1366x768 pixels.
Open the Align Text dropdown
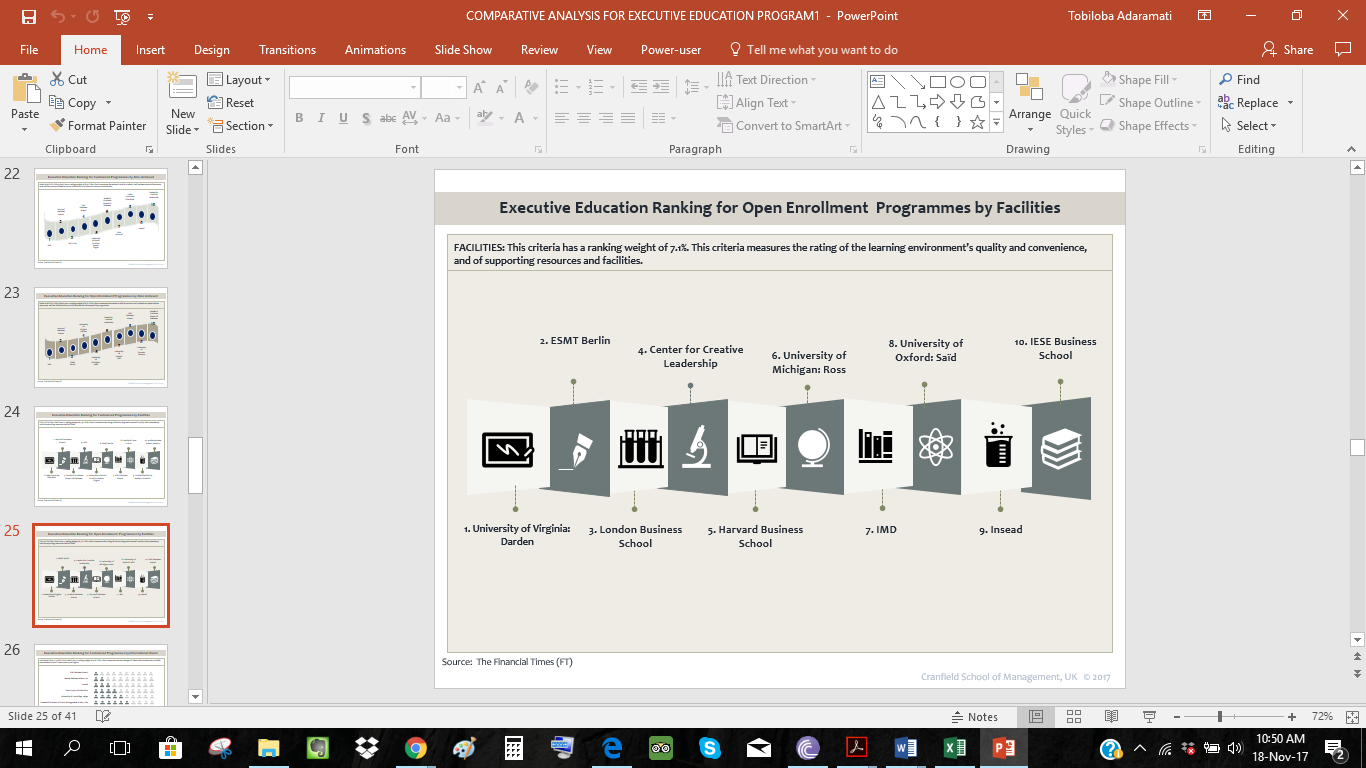tap(758, 103)
